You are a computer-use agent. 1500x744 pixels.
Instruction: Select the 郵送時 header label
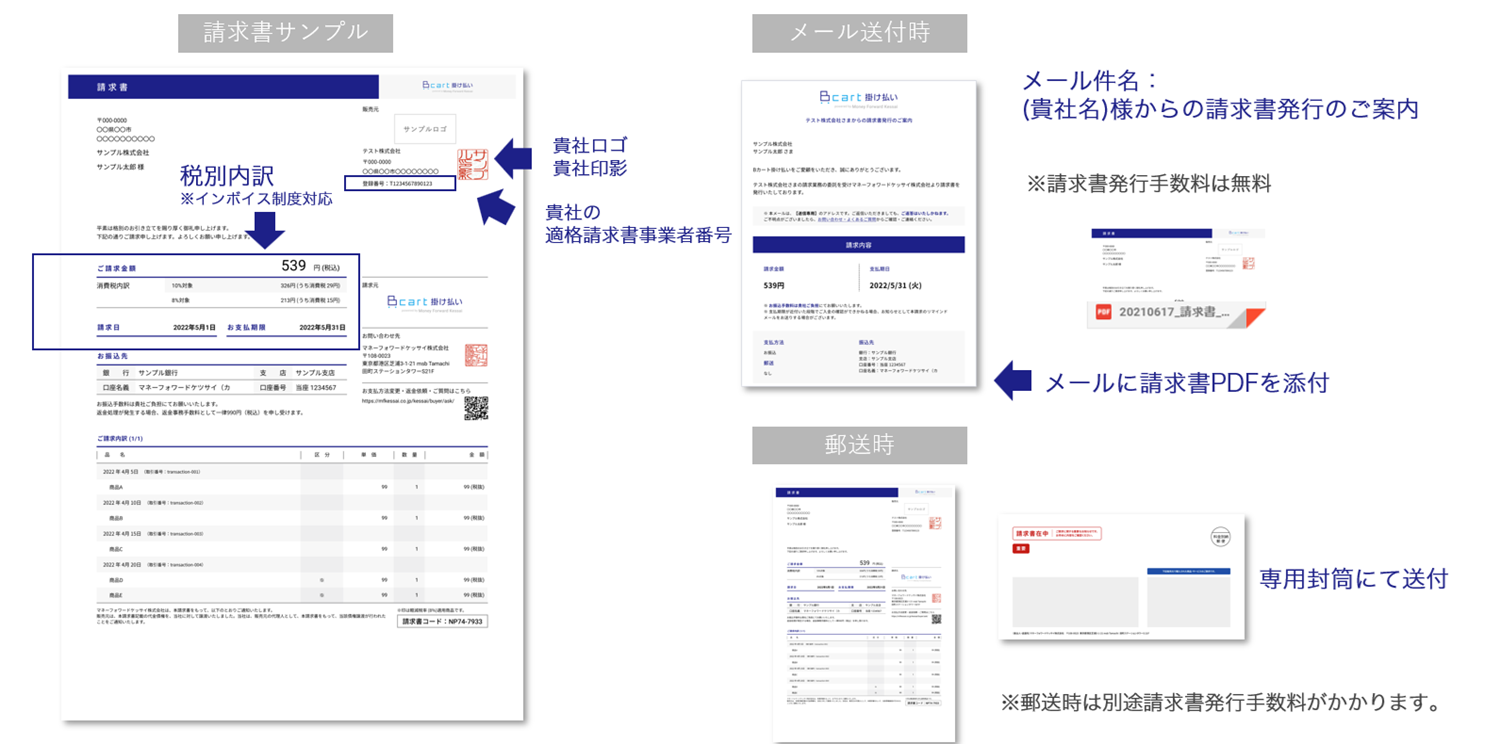click(859, 445)
